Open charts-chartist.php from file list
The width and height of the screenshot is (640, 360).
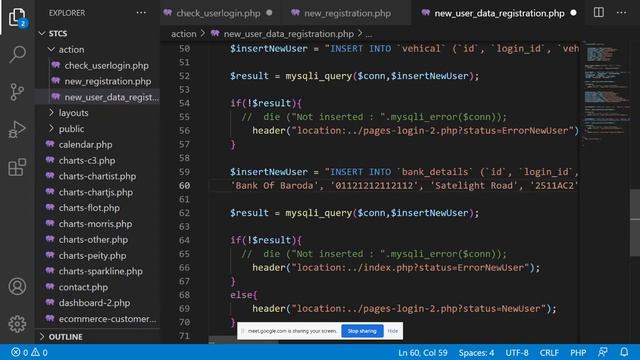coord(97,176)
